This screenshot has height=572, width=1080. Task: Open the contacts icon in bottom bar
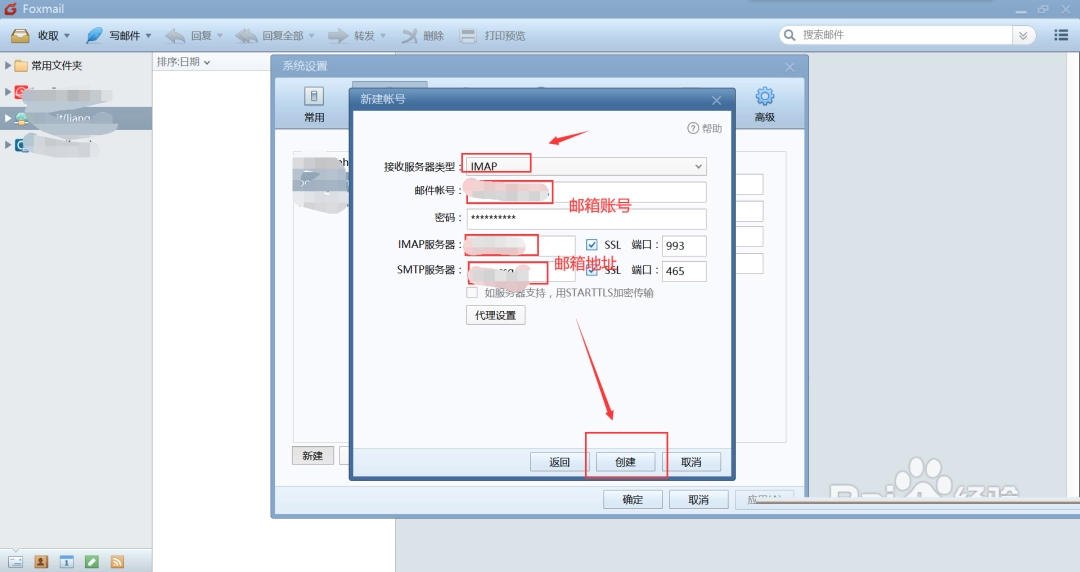[41, 562]
